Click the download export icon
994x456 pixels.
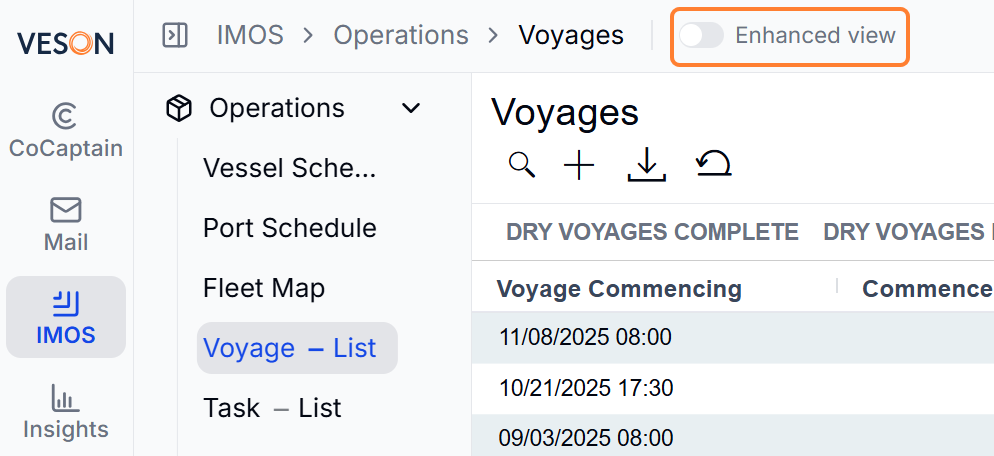647,166
